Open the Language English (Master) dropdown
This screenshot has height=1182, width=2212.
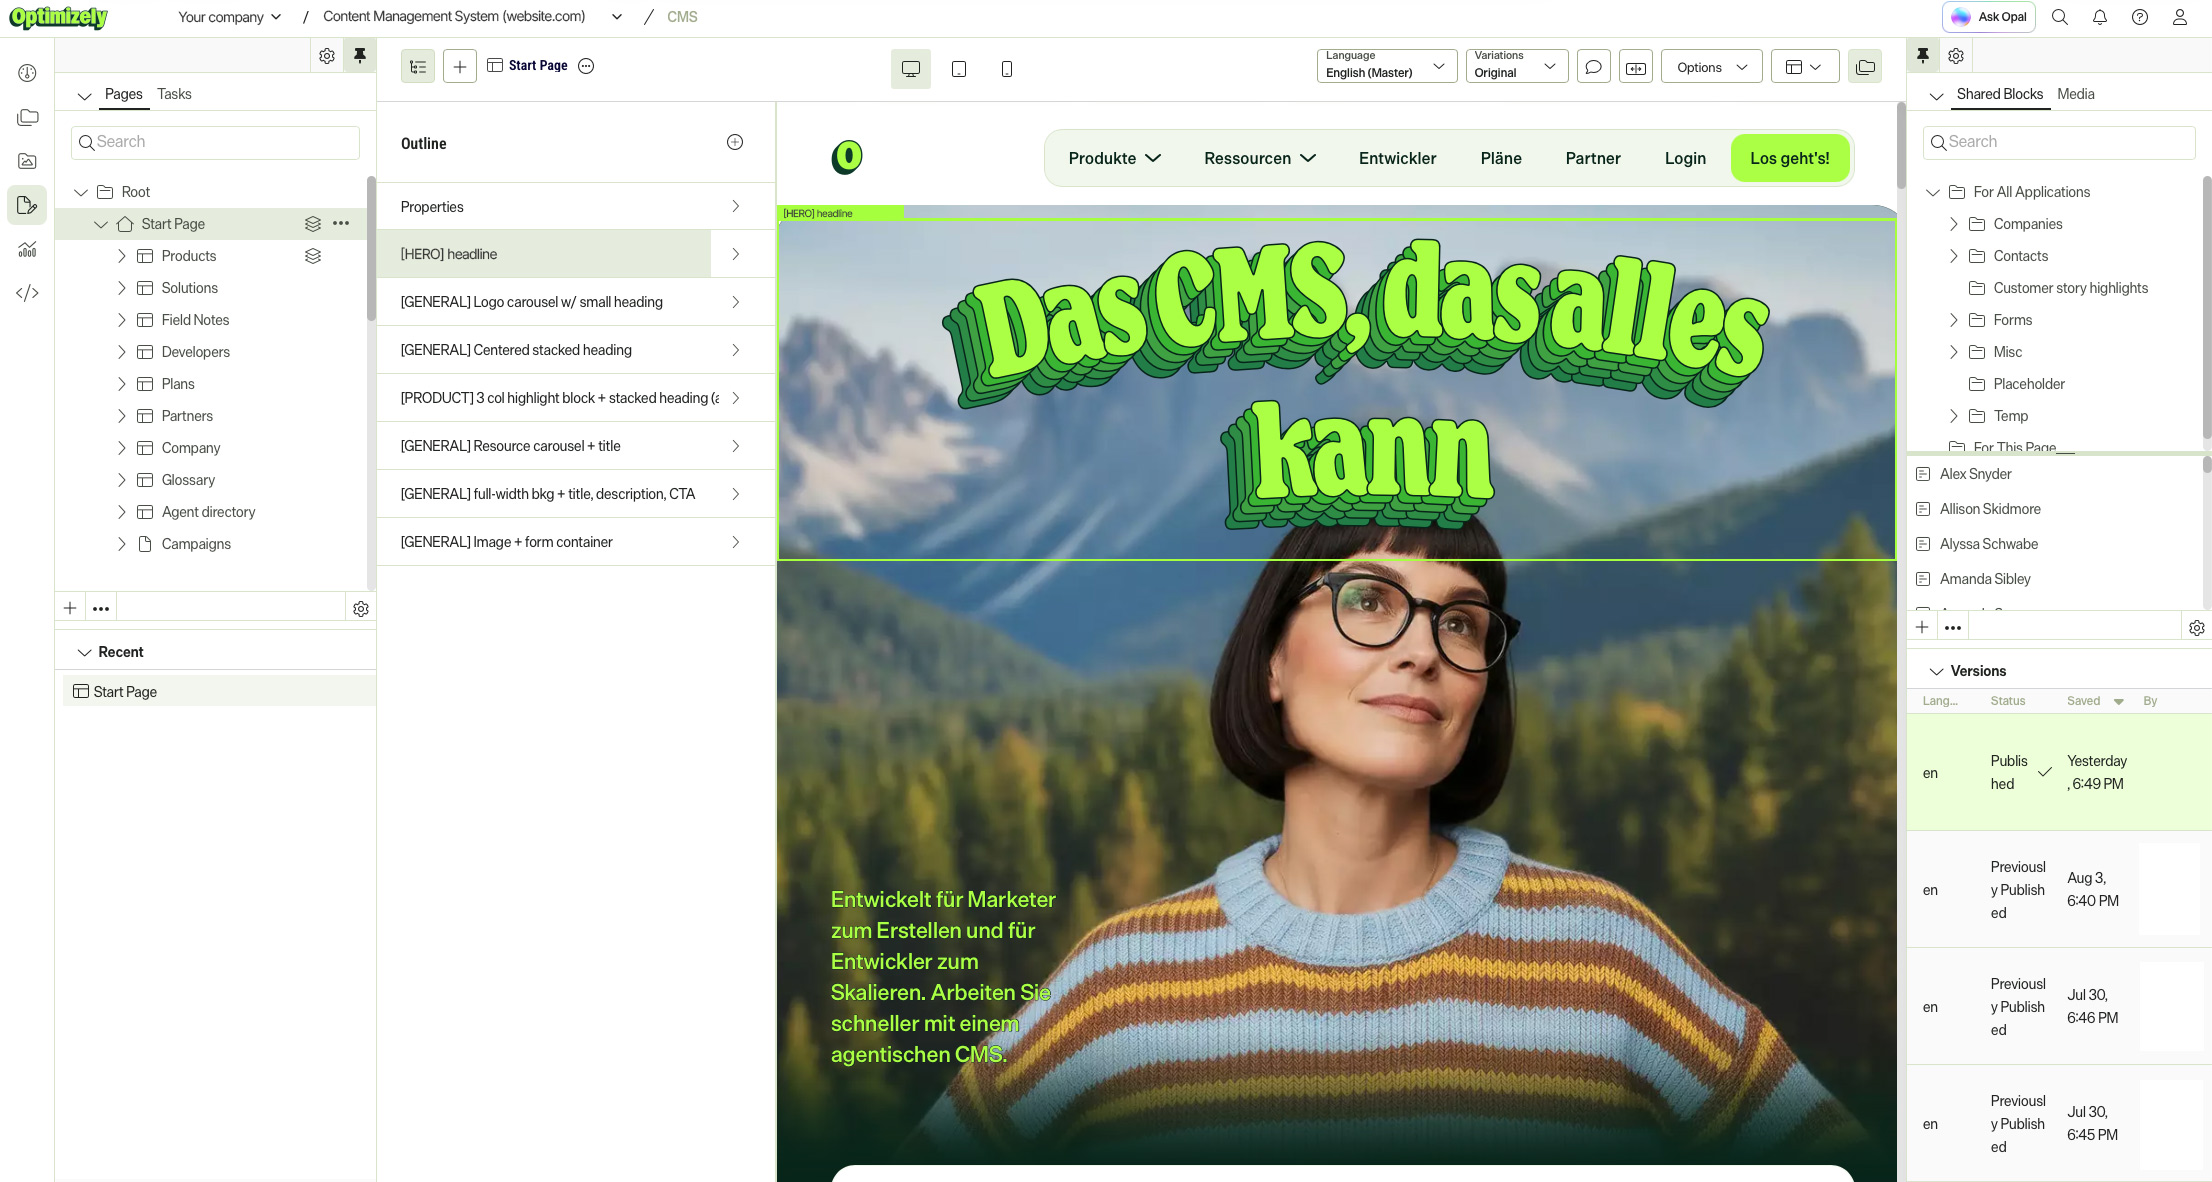tap(1387, 65)
